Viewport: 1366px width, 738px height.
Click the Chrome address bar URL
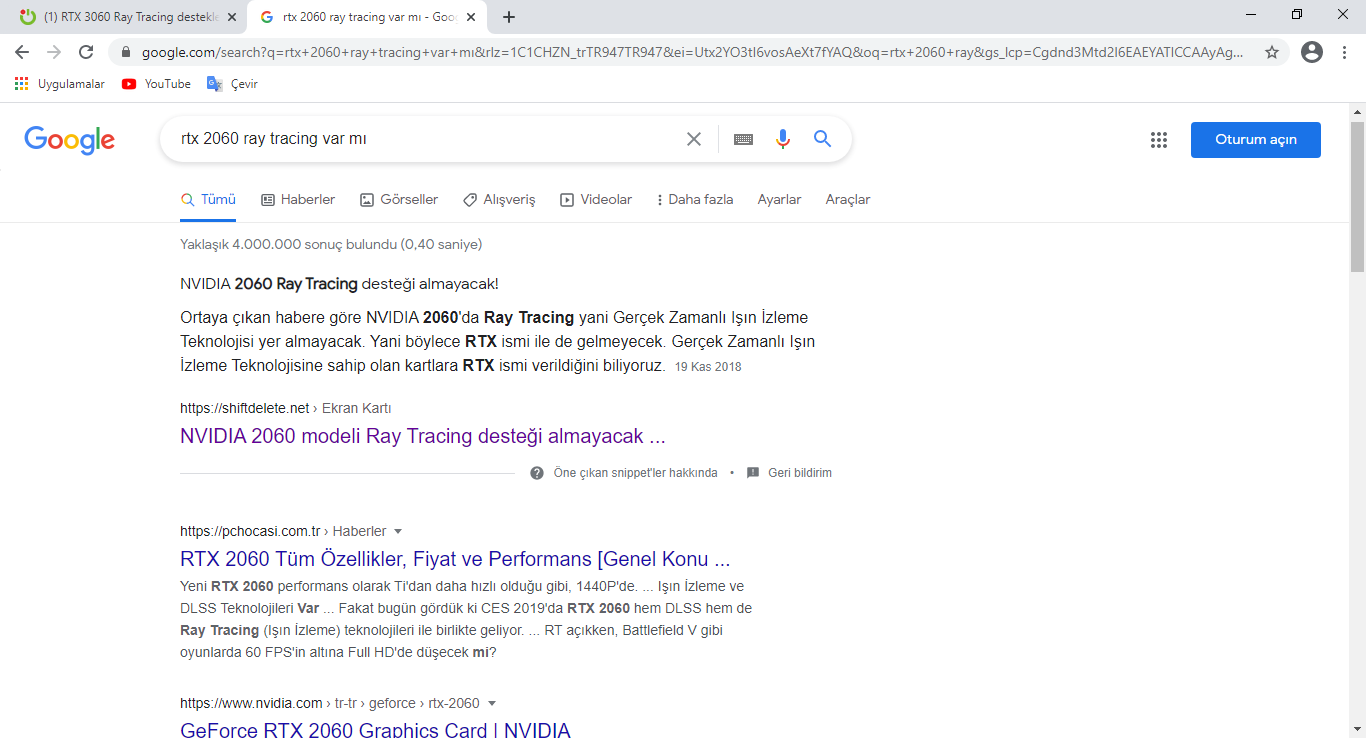tap(692, 52)
